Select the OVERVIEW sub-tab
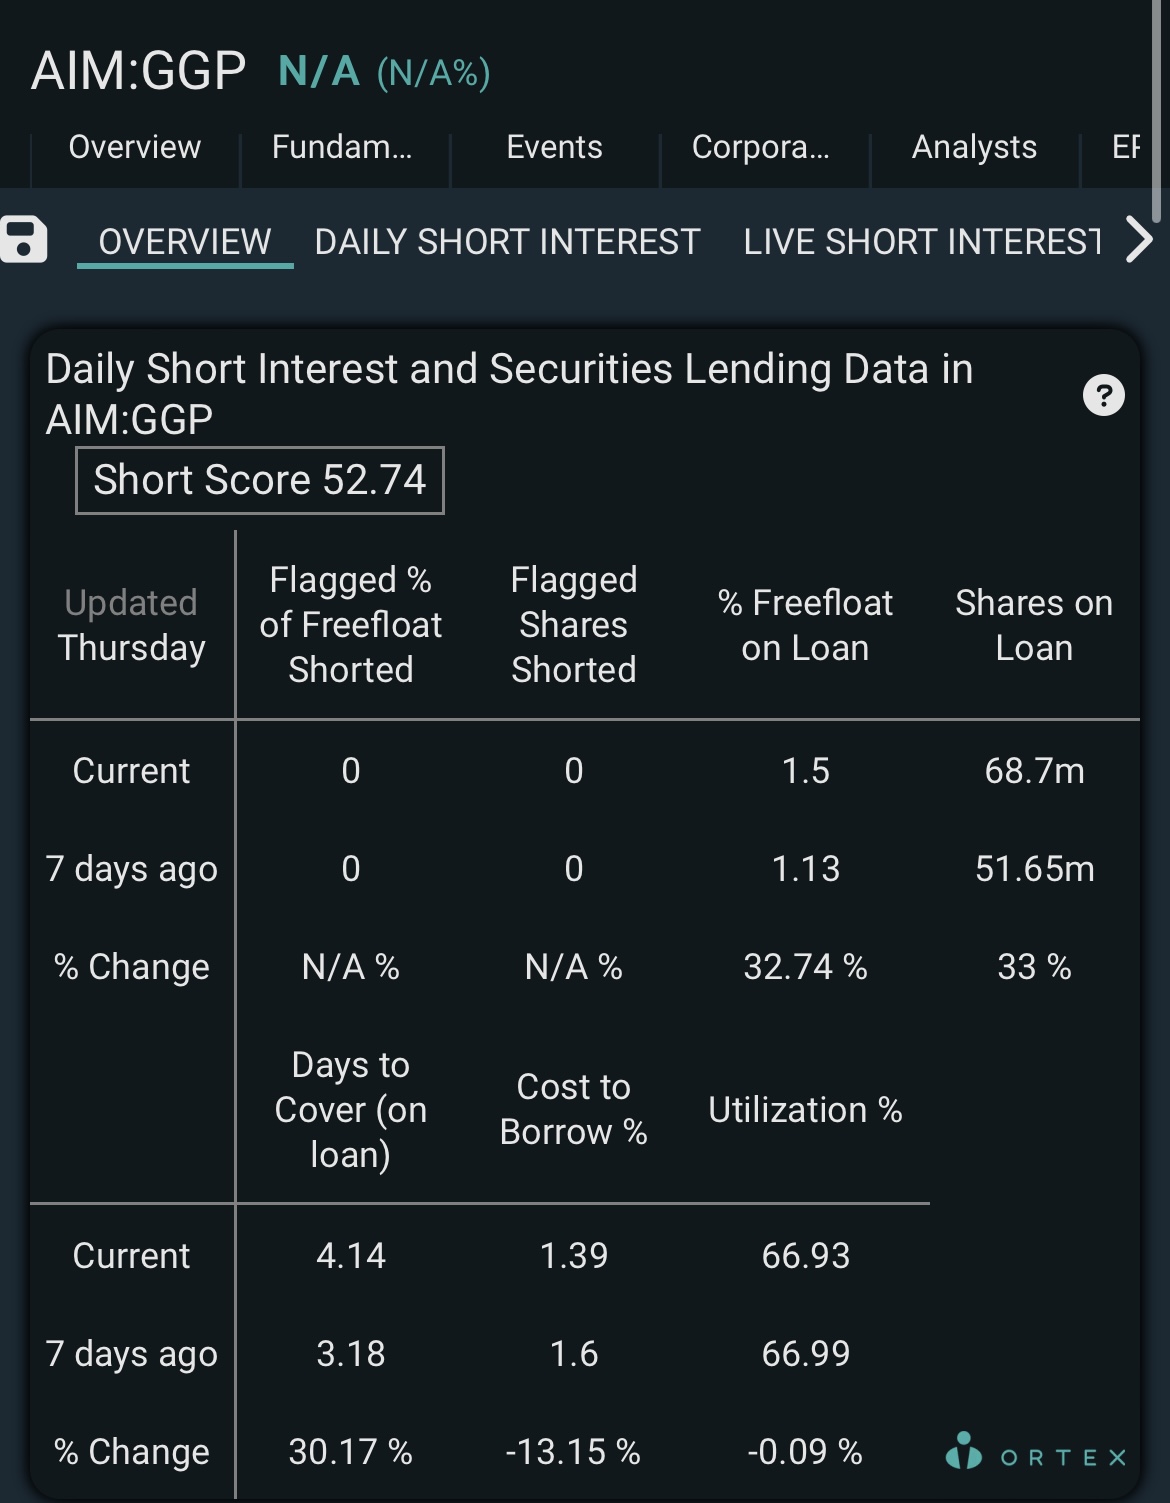 185,242
